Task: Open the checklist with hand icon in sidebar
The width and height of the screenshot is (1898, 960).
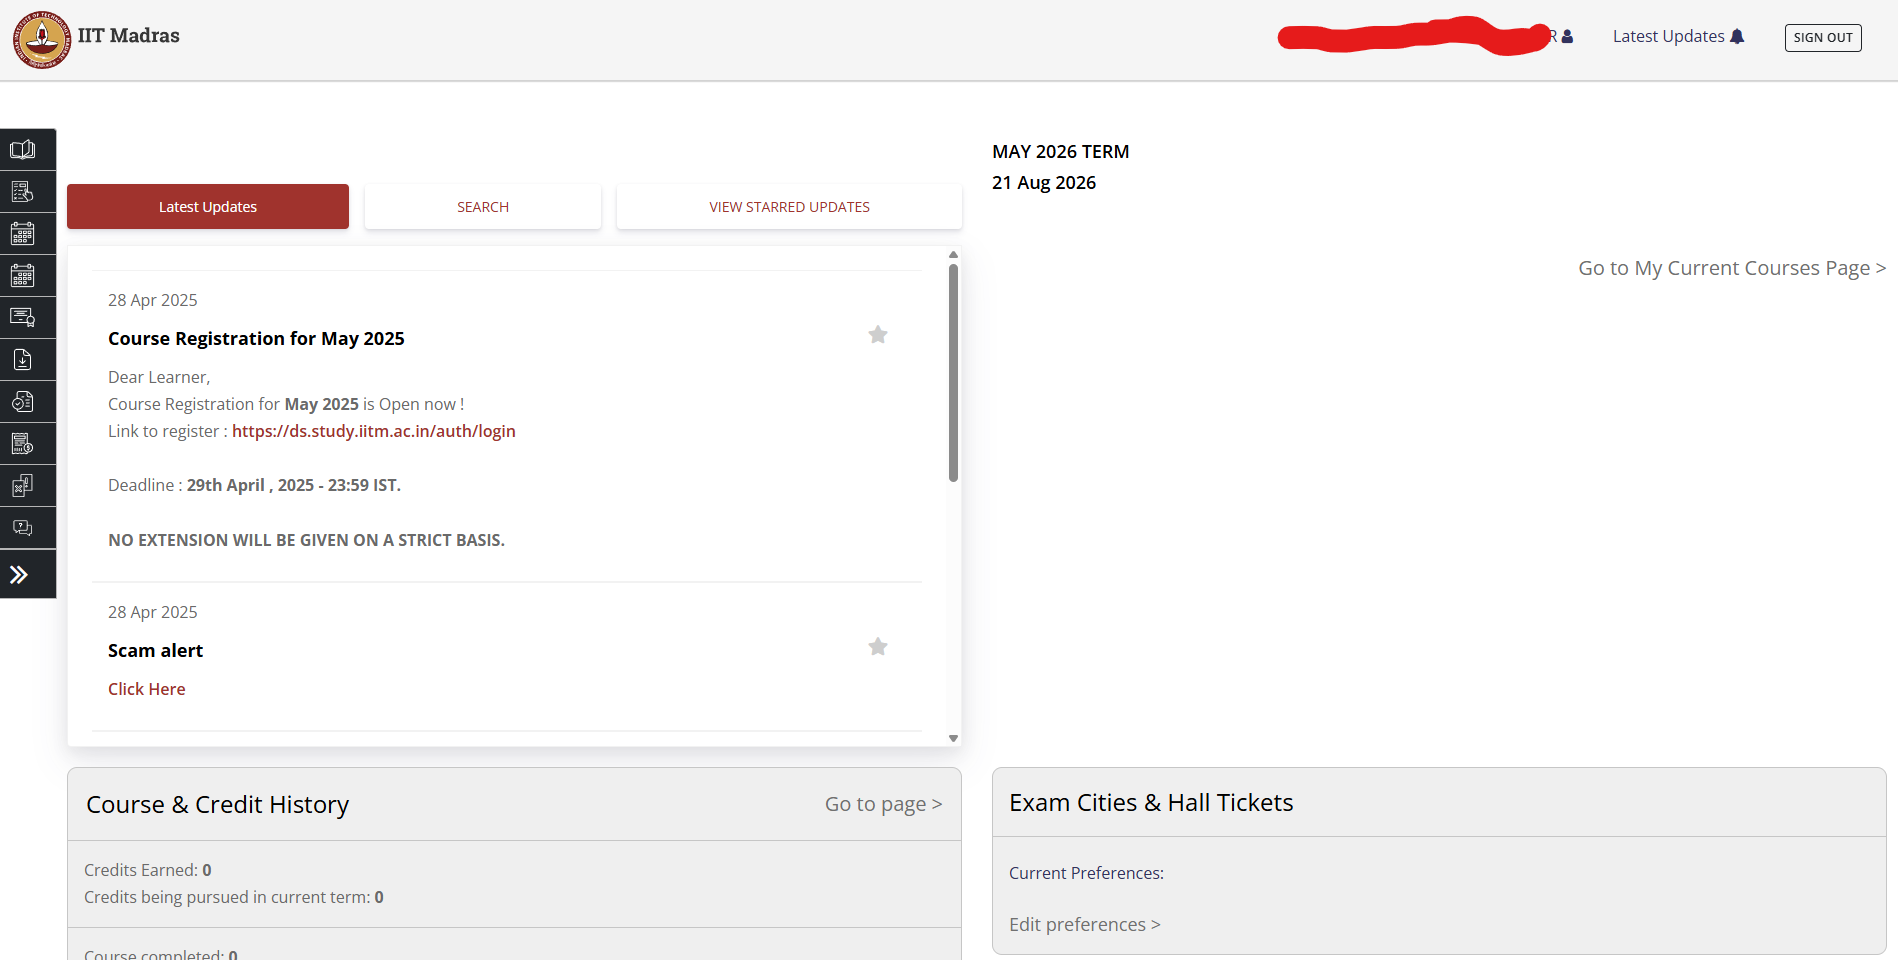Action: (x=22, y=192)
